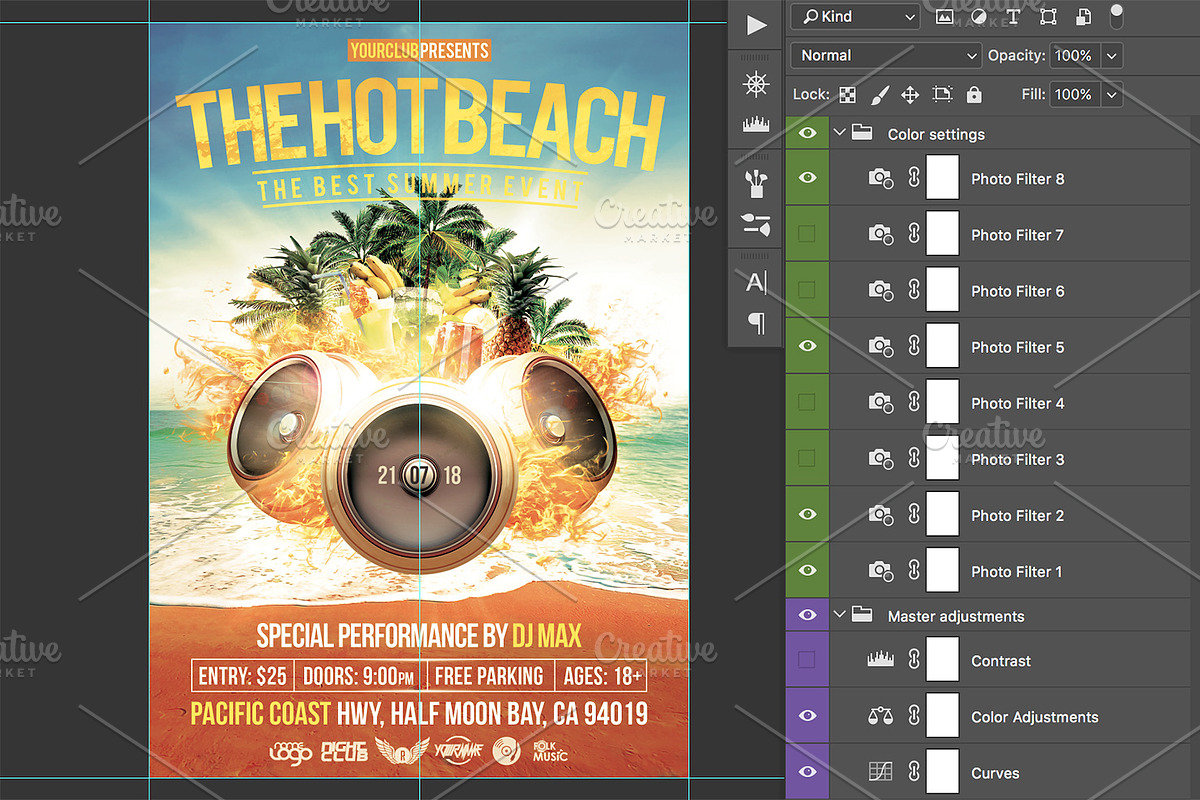Click the Color Adjustments balance icon
This screenshot has height=800, width=1200.
(x=881, y=716)
